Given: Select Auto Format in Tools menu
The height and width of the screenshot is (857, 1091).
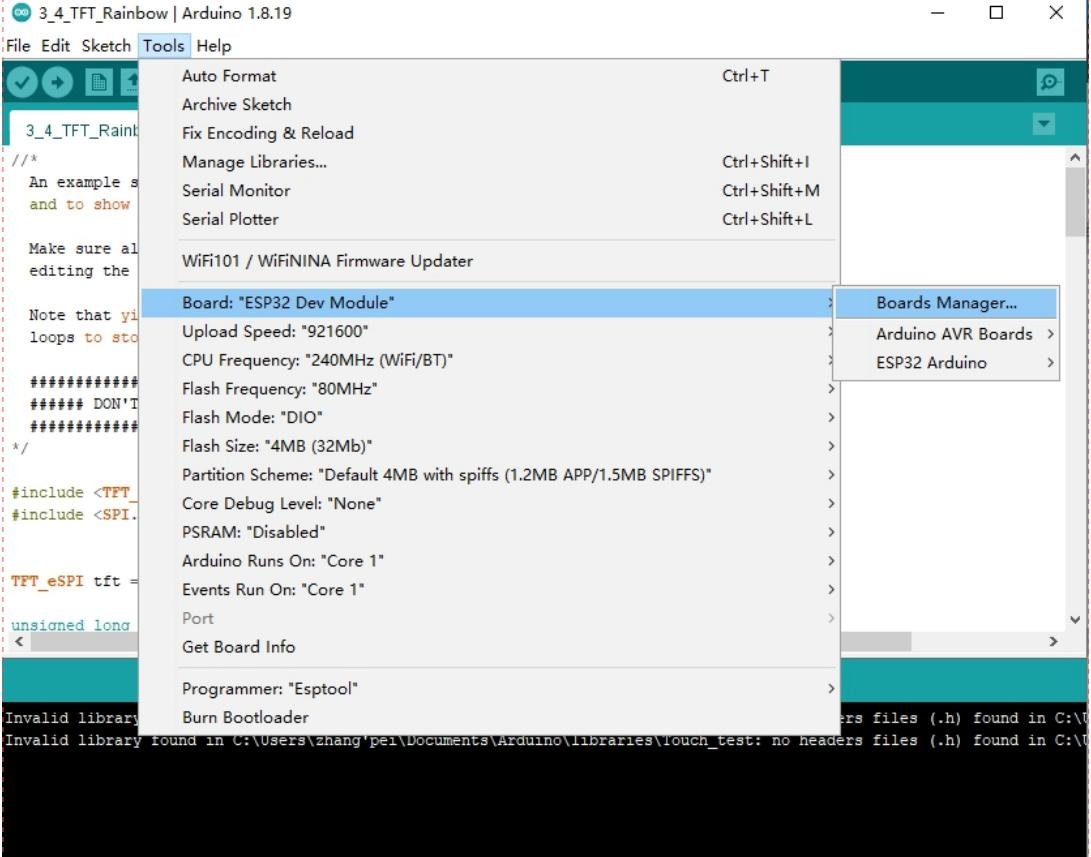Looking at the screenshot, I should click(229, 76).
